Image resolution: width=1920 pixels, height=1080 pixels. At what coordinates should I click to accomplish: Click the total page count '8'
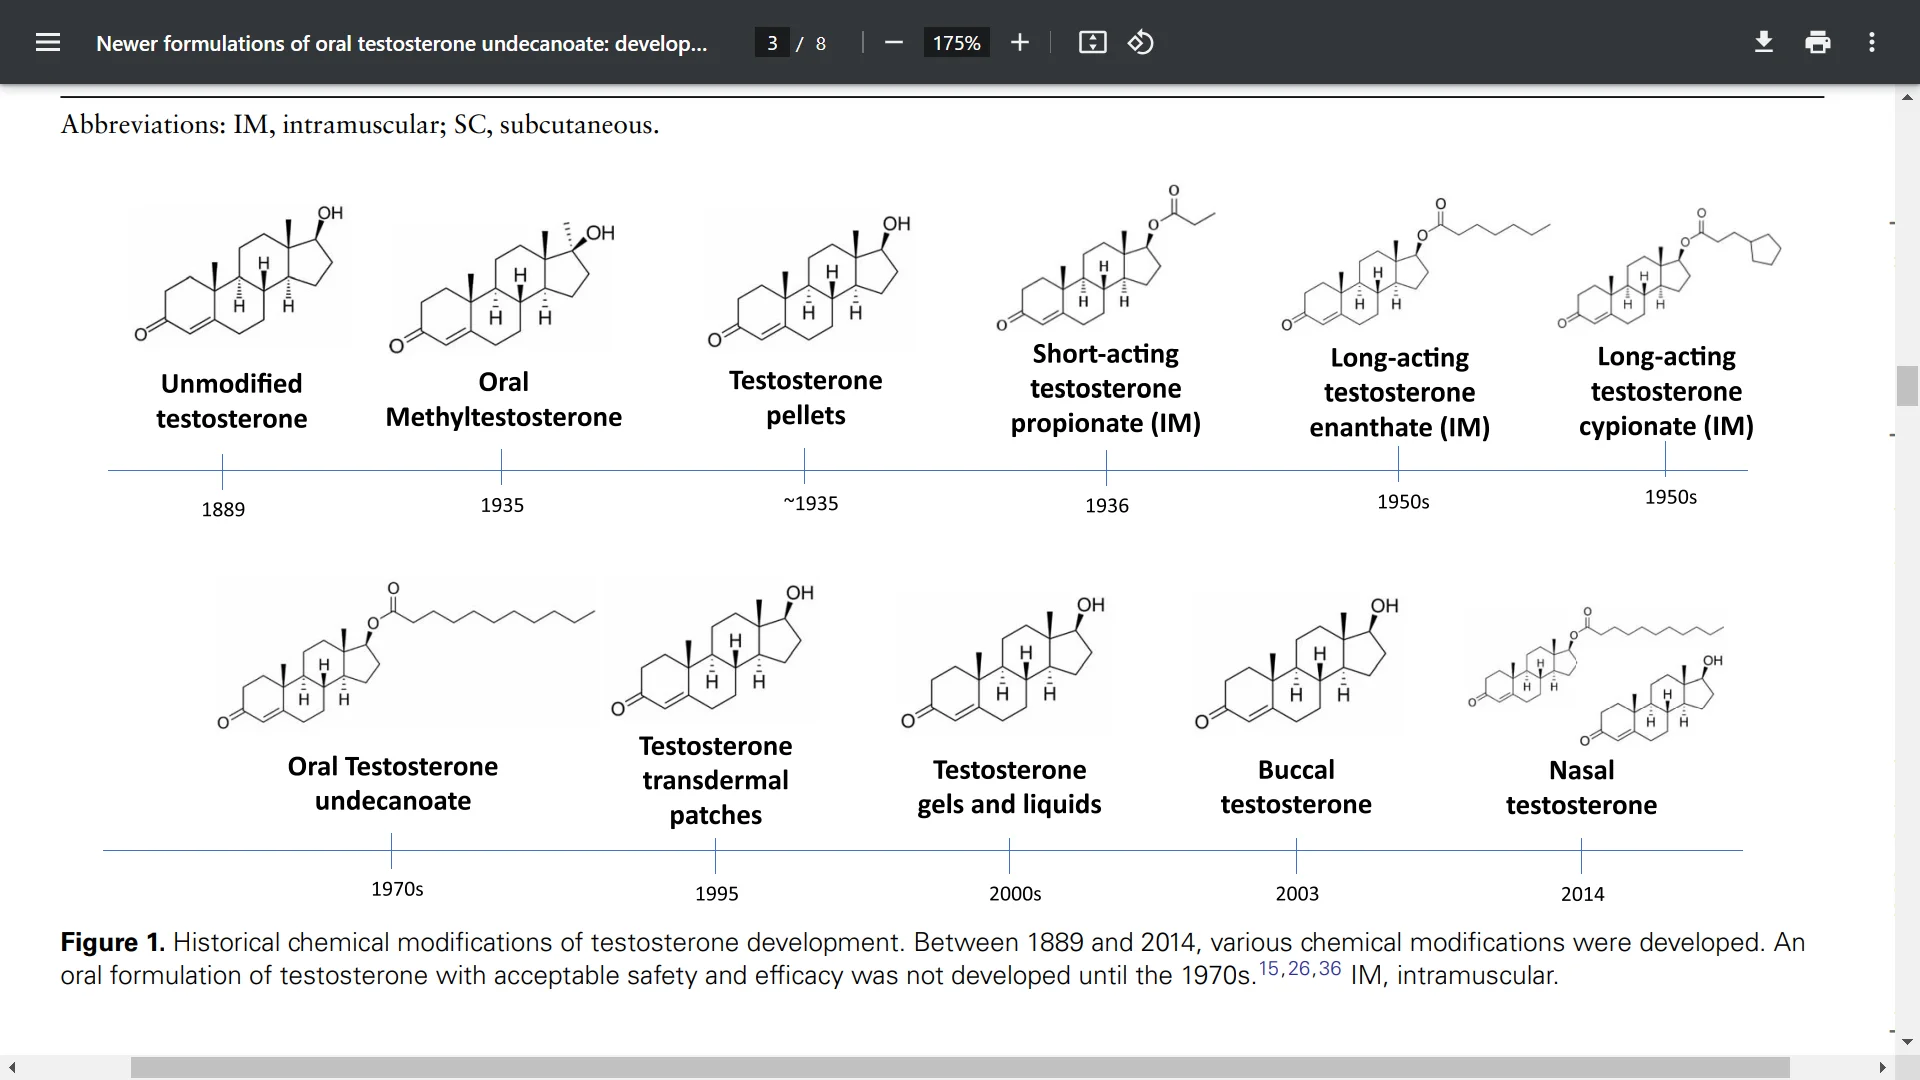[821, 43]
